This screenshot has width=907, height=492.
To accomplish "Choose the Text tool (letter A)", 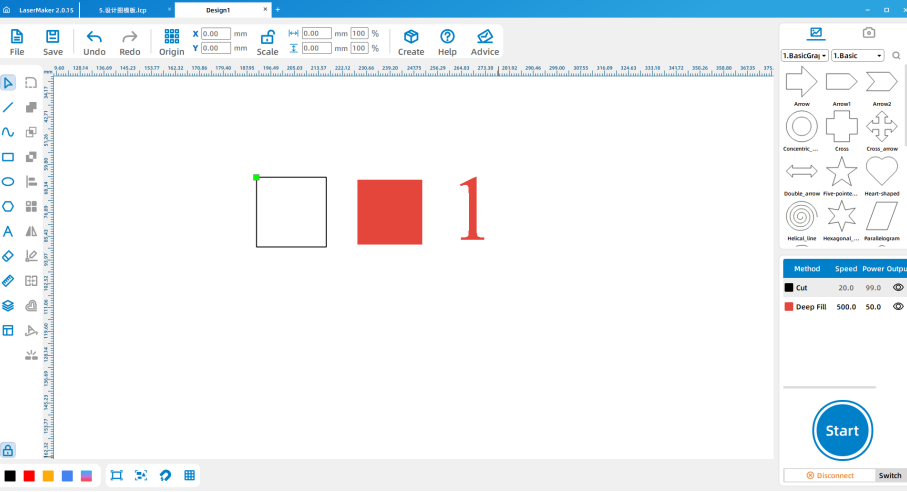I will click(x=8, y=231).
